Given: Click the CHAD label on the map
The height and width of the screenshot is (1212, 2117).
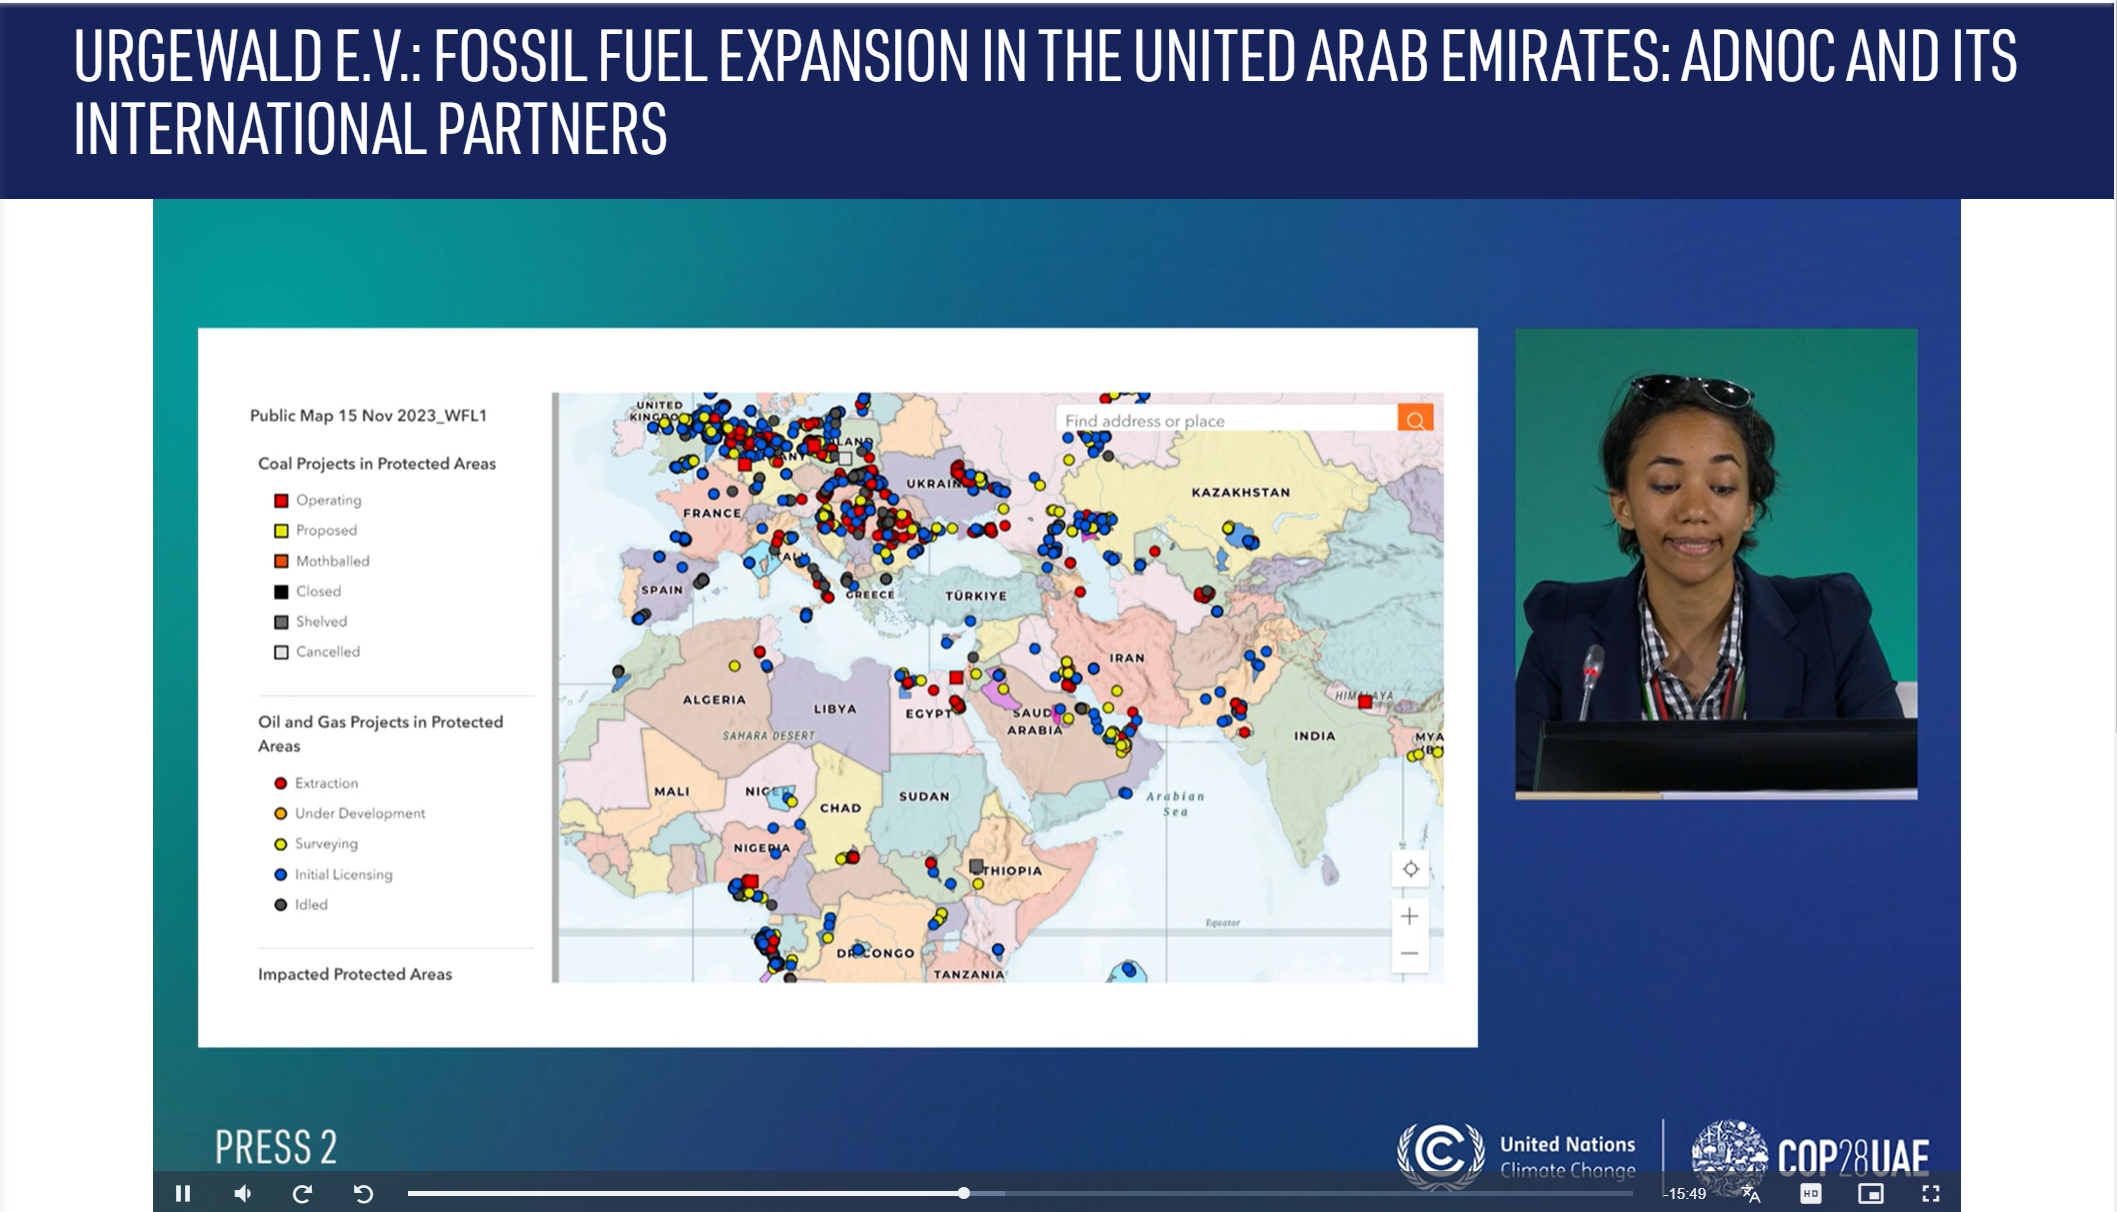Looking at the screenshot, I should 840,808.
